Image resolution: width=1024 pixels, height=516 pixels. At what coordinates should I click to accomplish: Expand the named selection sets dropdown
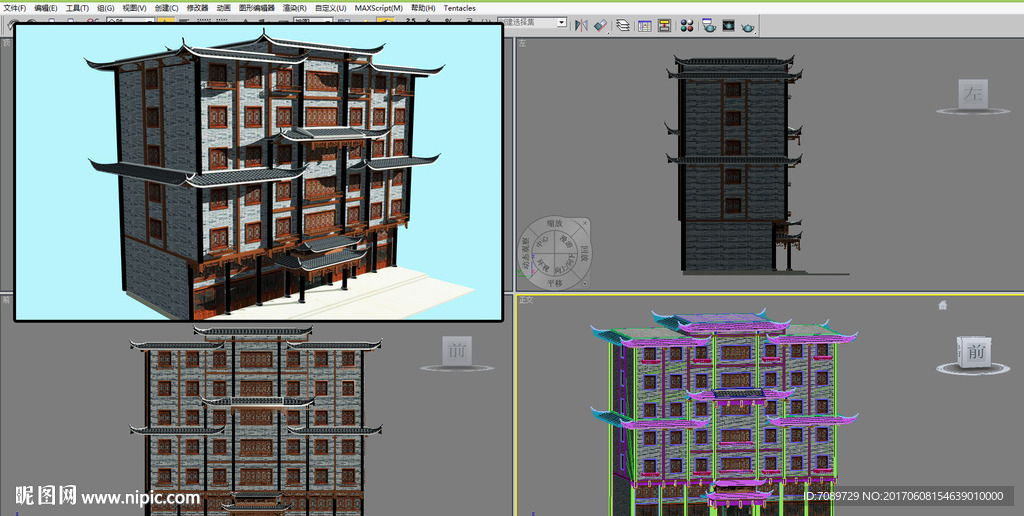(561, 22)
